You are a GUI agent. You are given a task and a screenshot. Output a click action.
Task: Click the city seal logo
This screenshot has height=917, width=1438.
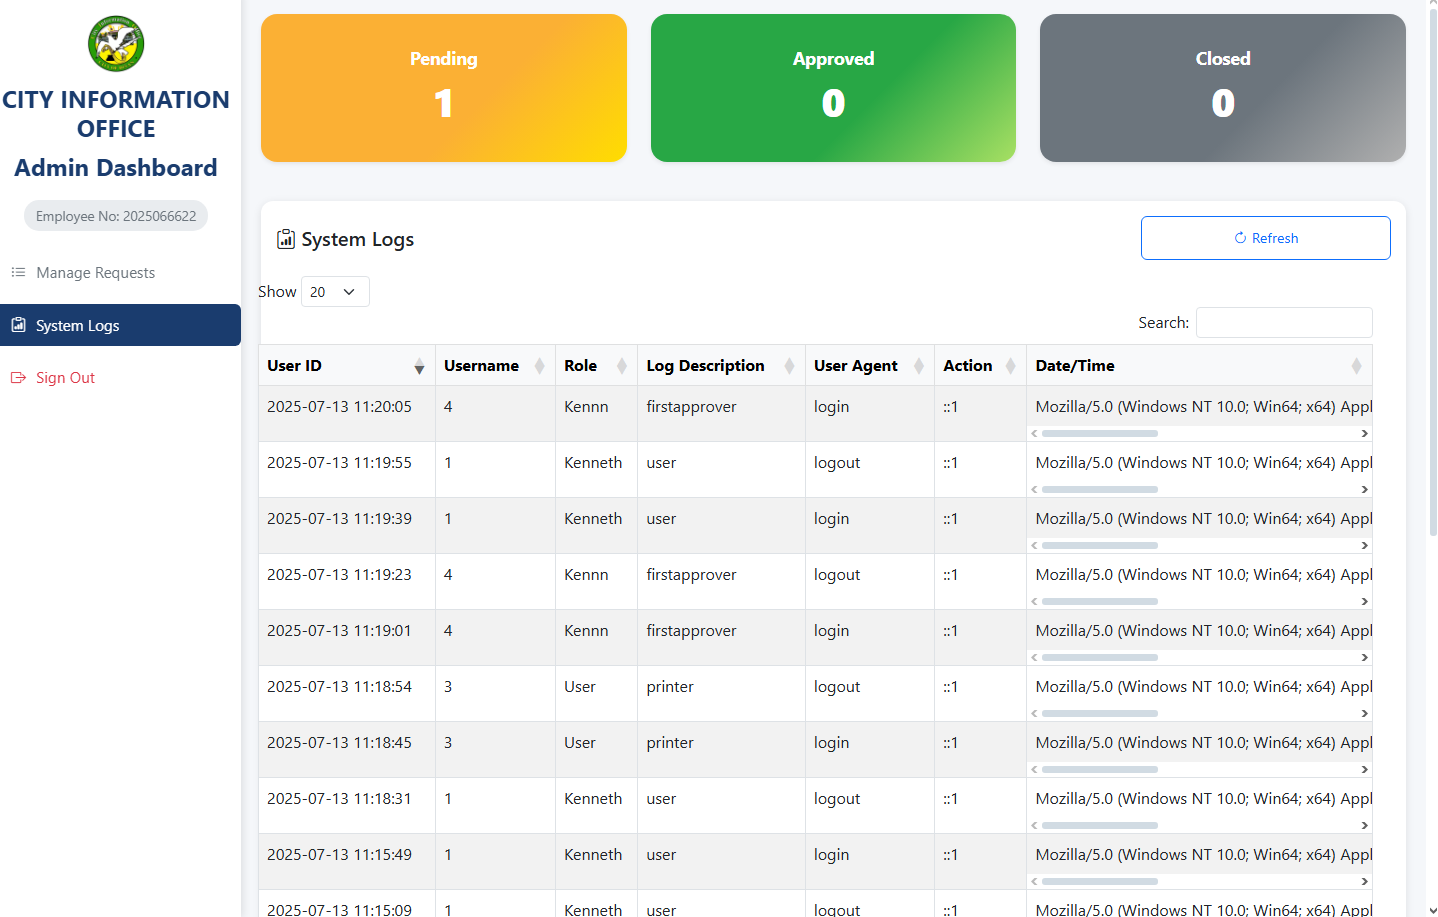(116, 44)
